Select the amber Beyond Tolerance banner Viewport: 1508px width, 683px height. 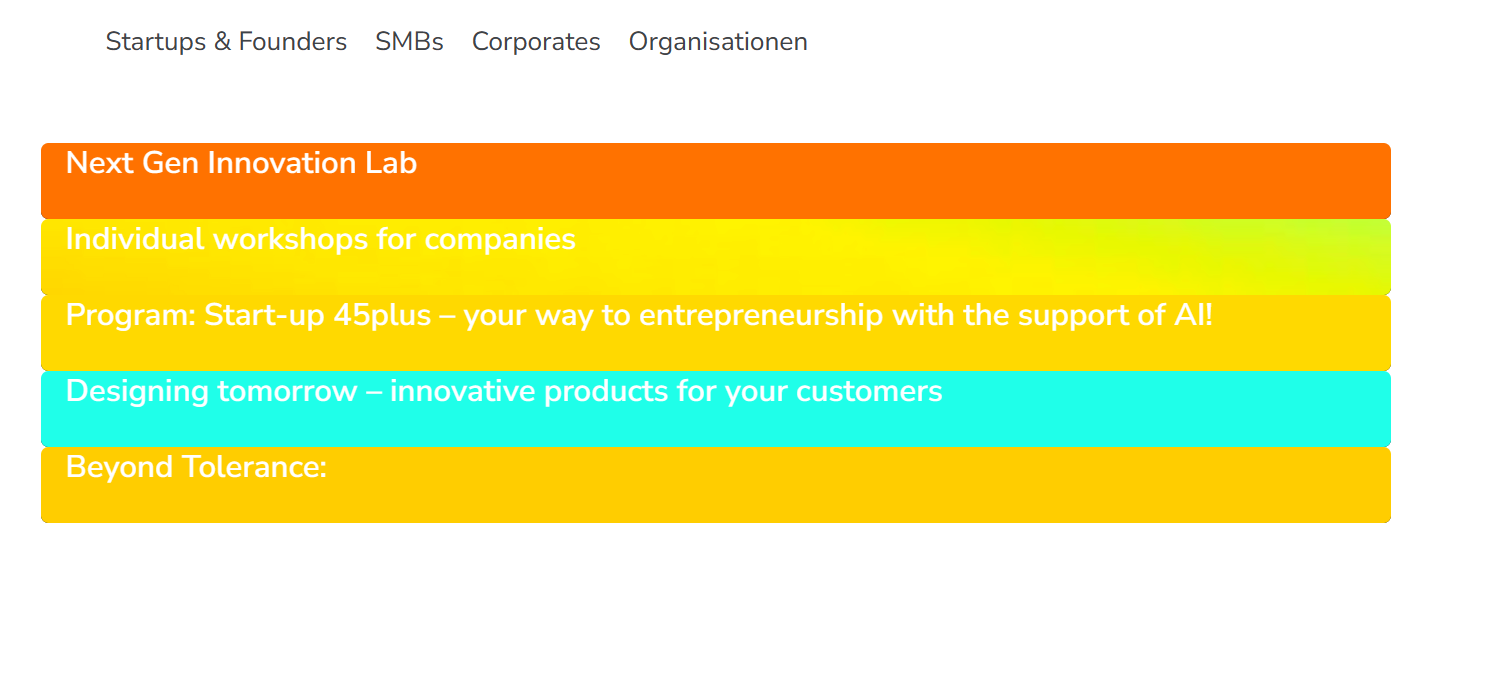(716, 485)
